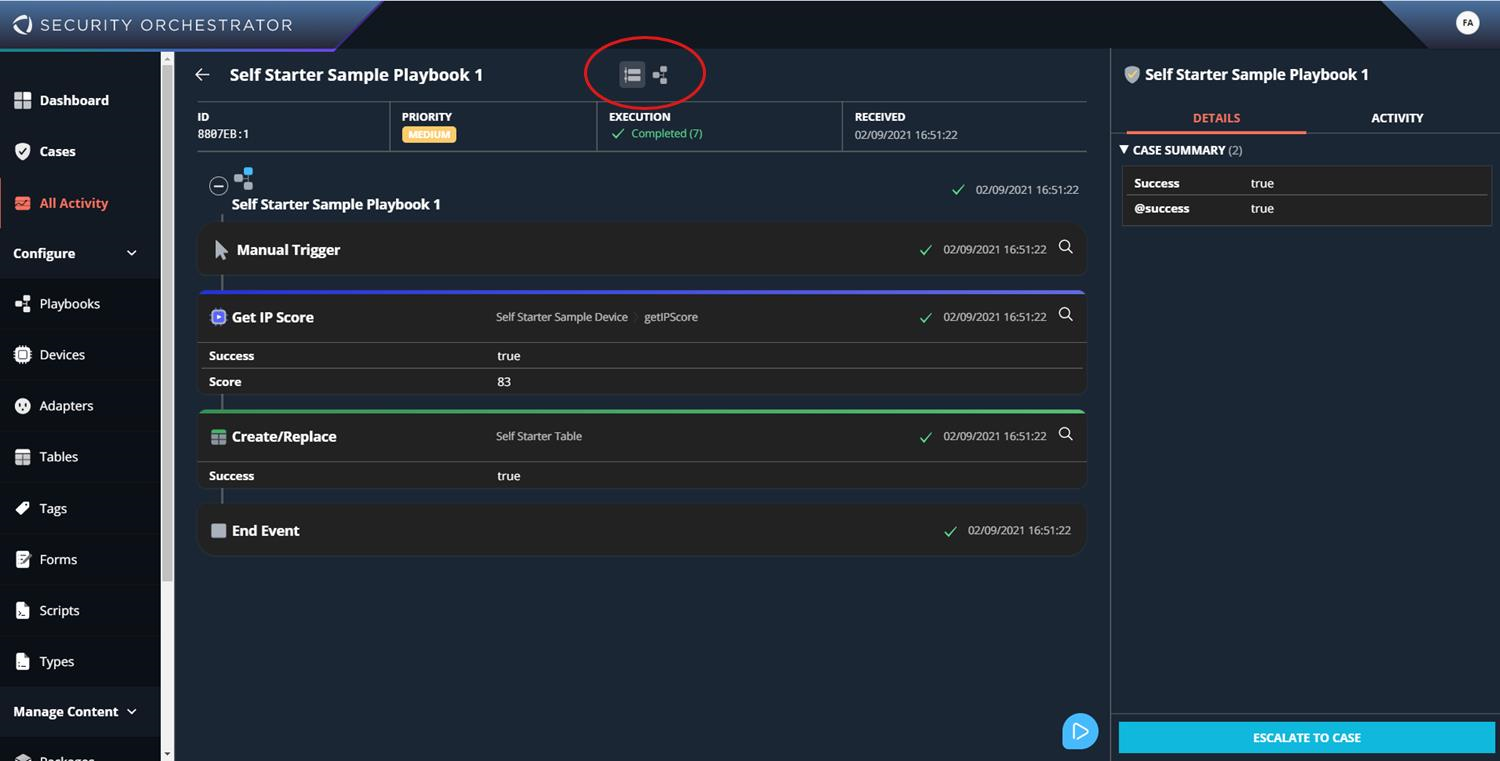Click the Get IP Score action icon
Screen dimensions: 1500x761
[x=218, y=317]
